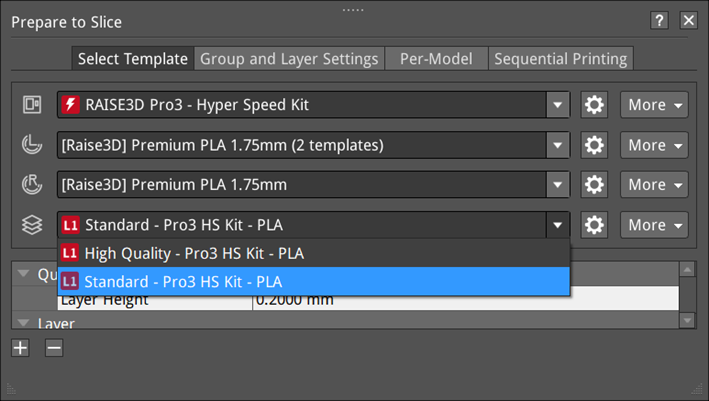Screen dimensions: 709x401
Task: Click the minus icon to remove setting
Action: 54,348
